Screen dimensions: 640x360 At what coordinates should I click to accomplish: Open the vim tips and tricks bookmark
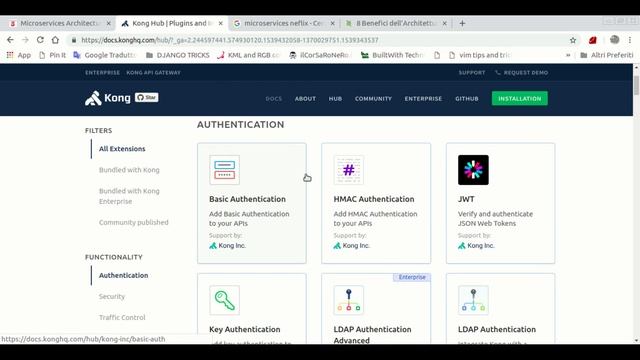(480, 55)
